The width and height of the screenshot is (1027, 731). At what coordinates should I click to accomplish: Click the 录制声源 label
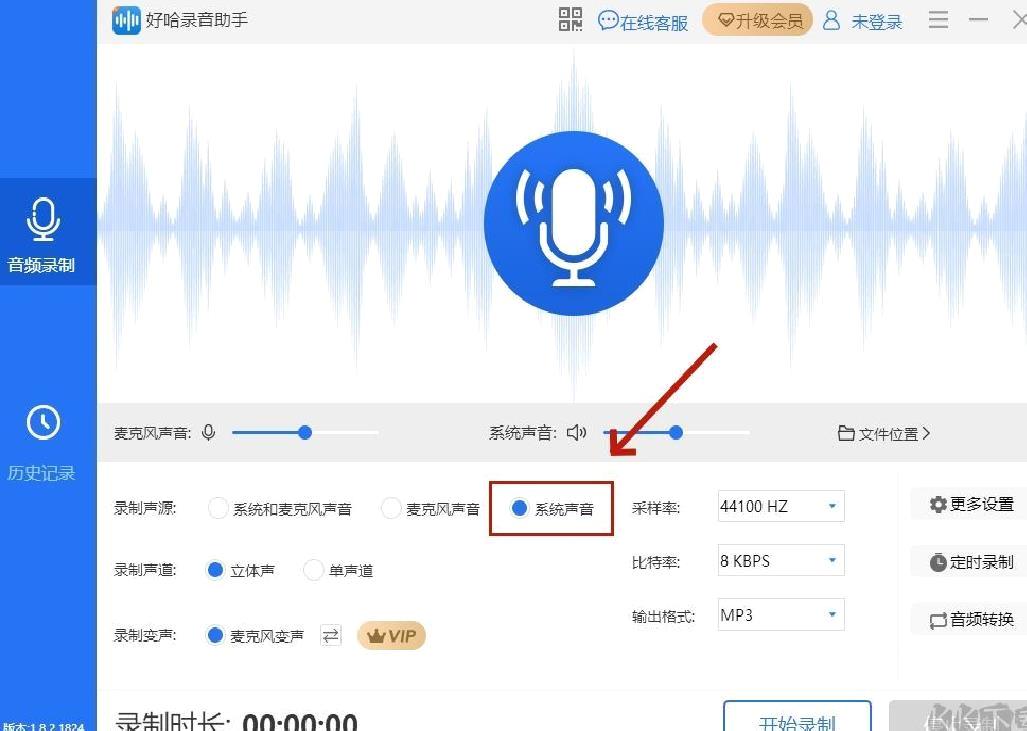(145, 508)
